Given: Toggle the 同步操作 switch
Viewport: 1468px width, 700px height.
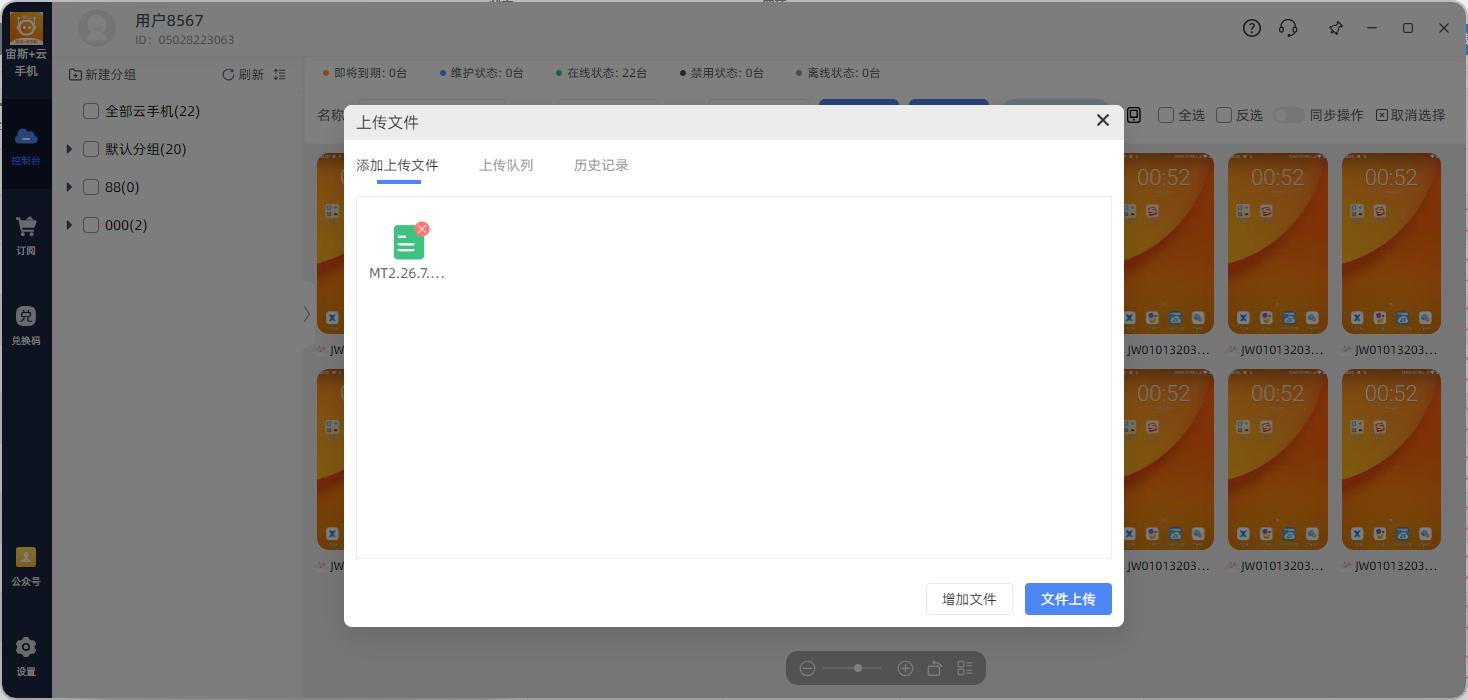Looking at the screenshot, I should click(x=1288, y=115).
